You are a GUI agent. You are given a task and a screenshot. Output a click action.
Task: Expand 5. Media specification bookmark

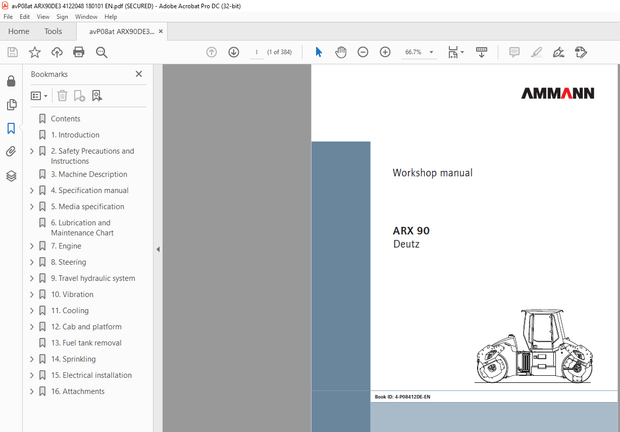pyautogui.click(x=32, y=207)
